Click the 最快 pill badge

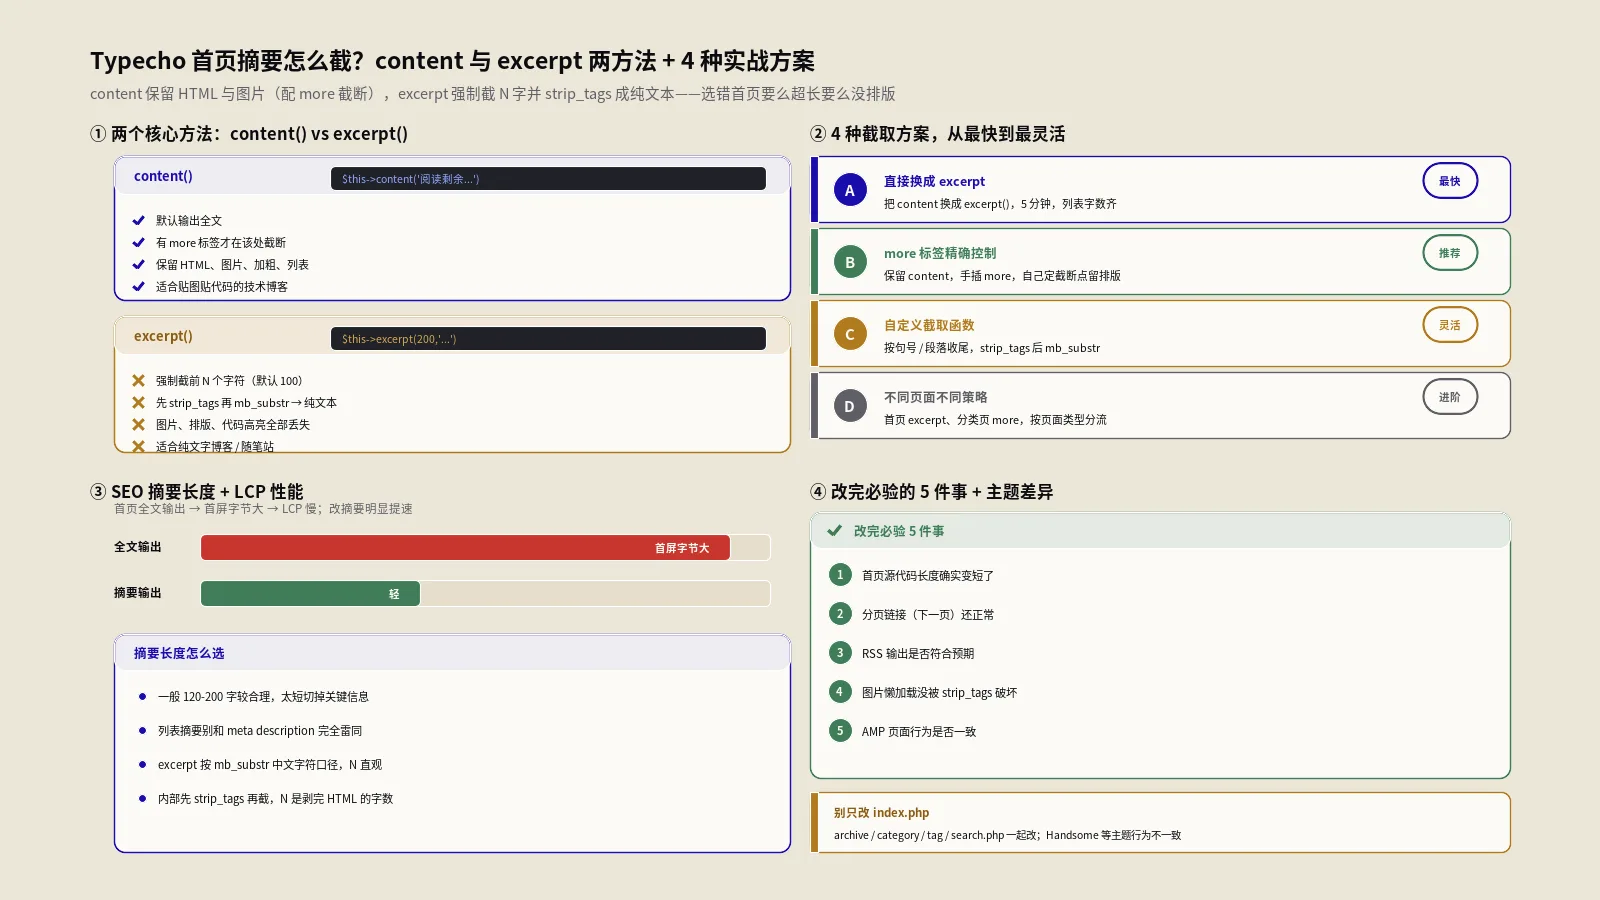point(1450,181)
